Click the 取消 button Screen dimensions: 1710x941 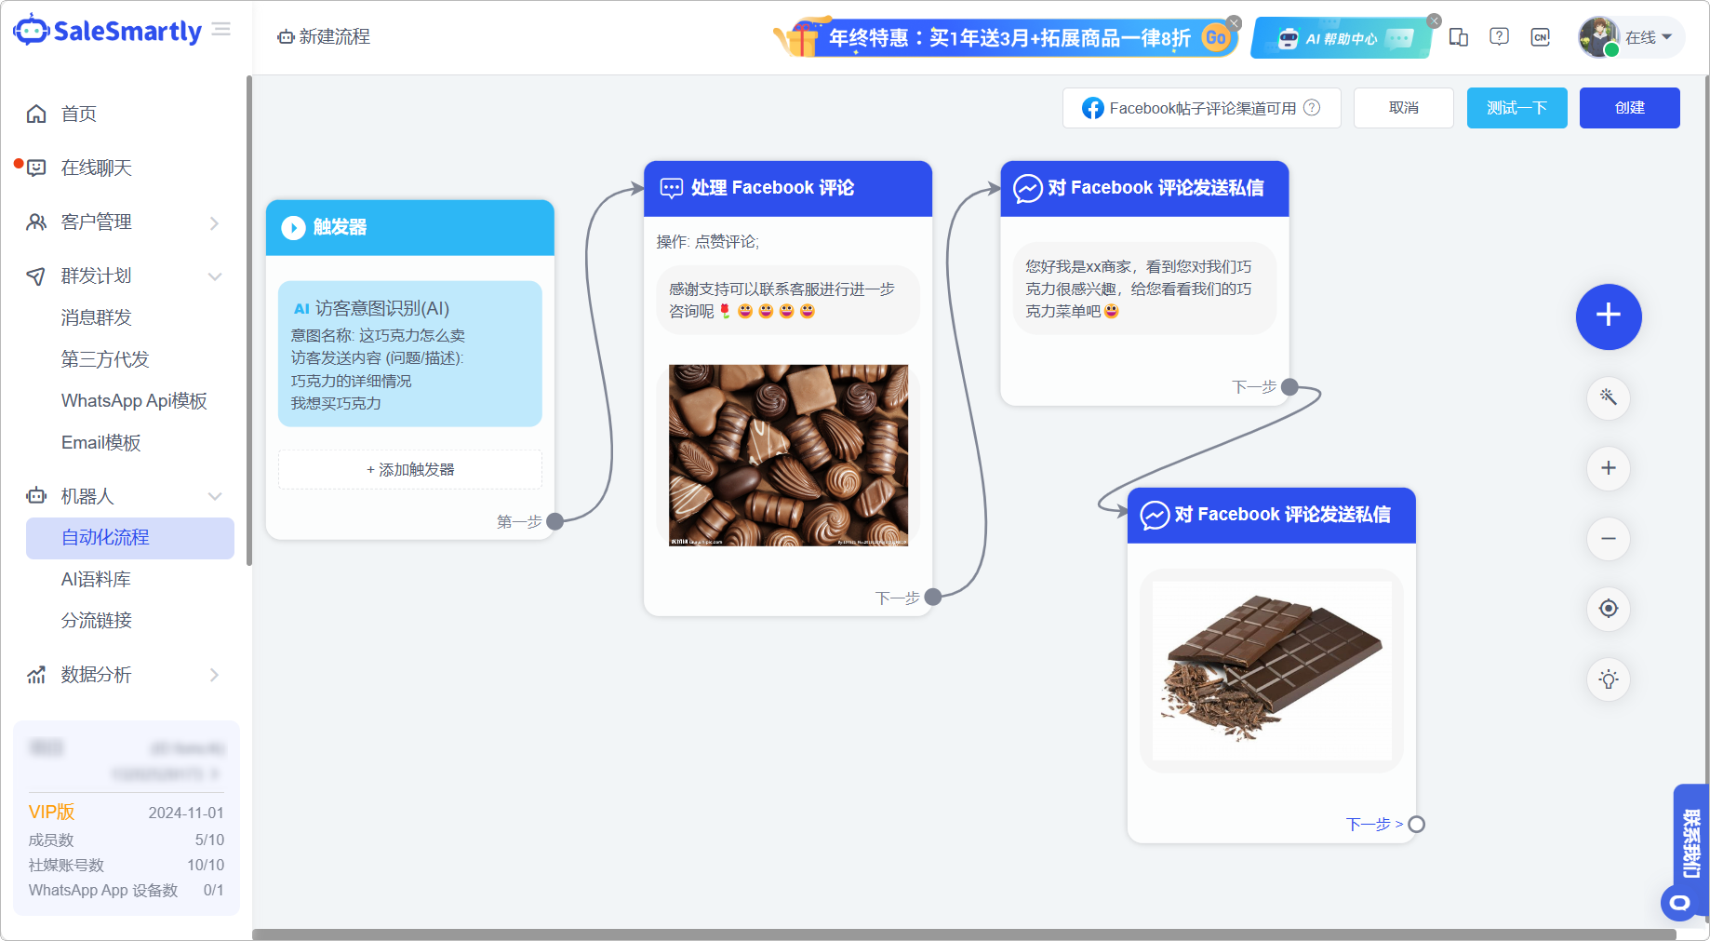click(x=1404, y=108)
